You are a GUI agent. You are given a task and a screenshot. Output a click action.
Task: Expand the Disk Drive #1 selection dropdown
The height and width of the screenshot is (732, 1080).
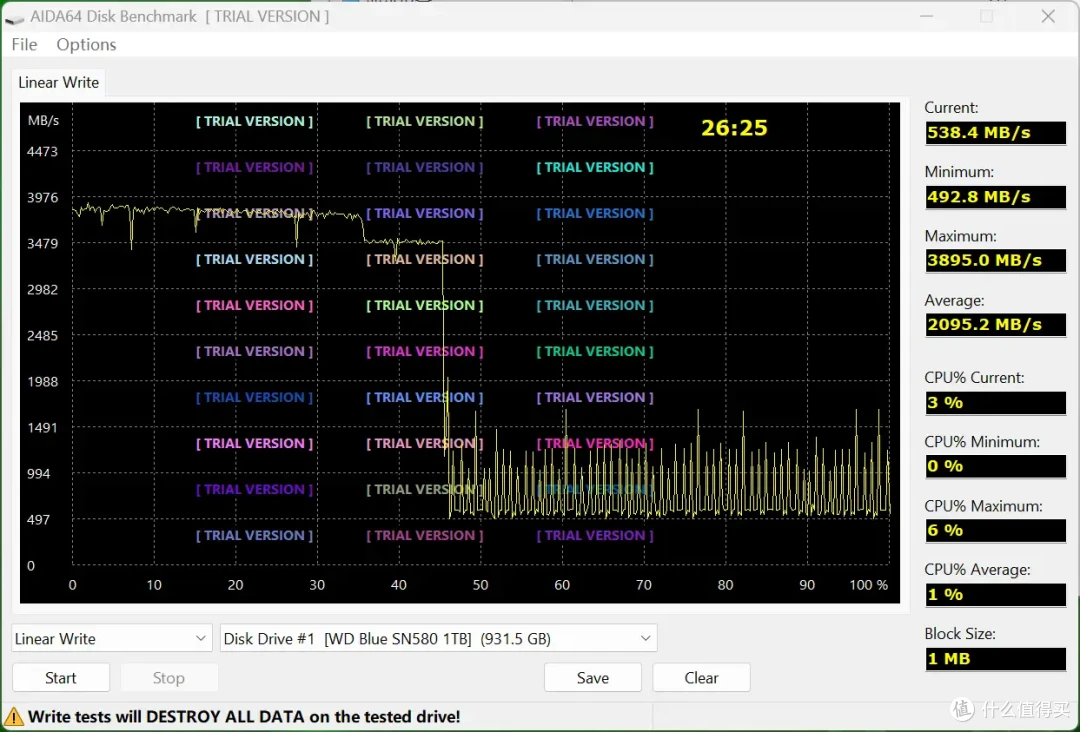pos(438,638)
